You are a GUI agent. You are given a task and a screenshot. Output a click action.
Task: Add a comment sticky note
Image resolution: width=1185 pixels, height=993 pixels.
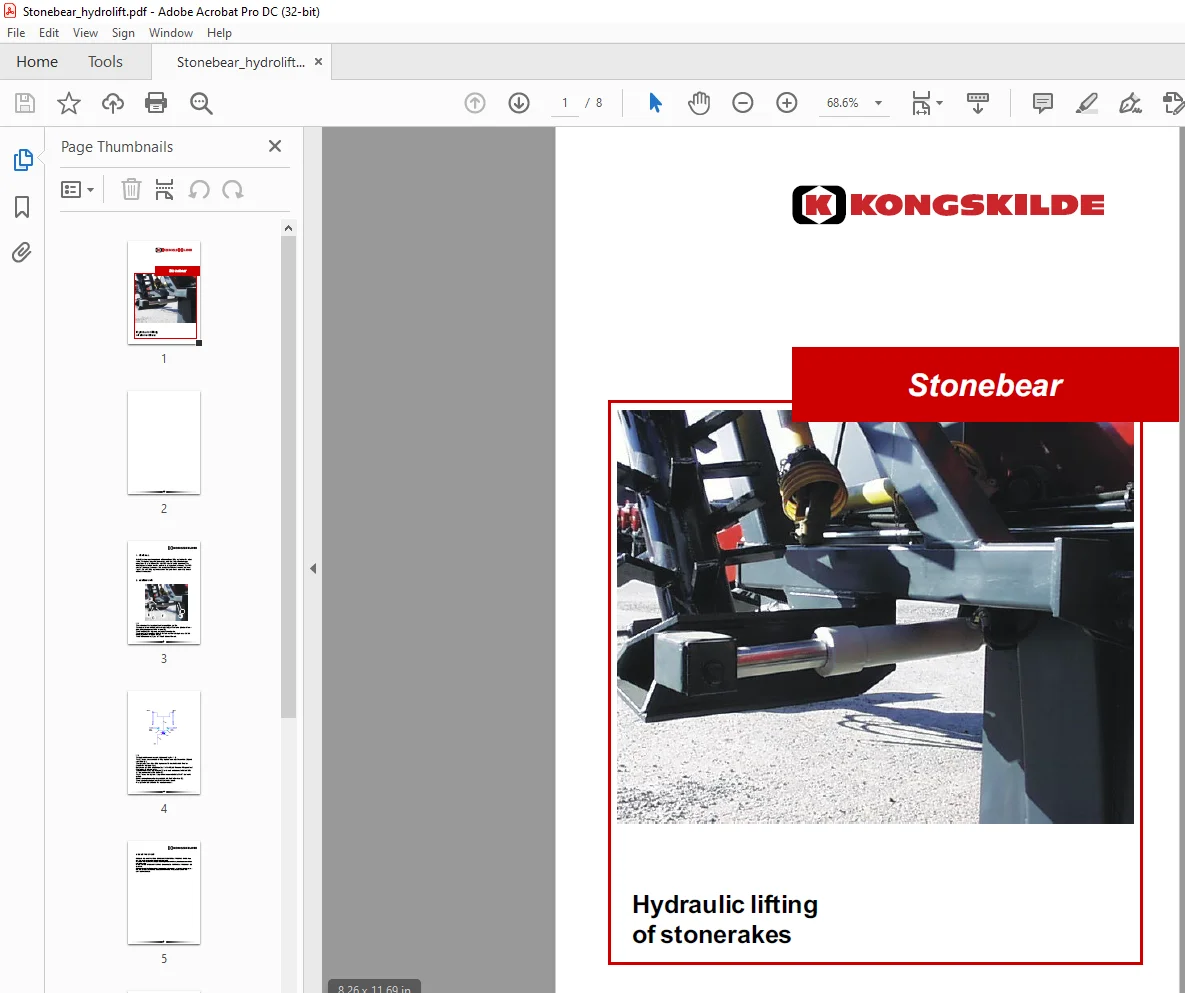[x=1043, y=103]
